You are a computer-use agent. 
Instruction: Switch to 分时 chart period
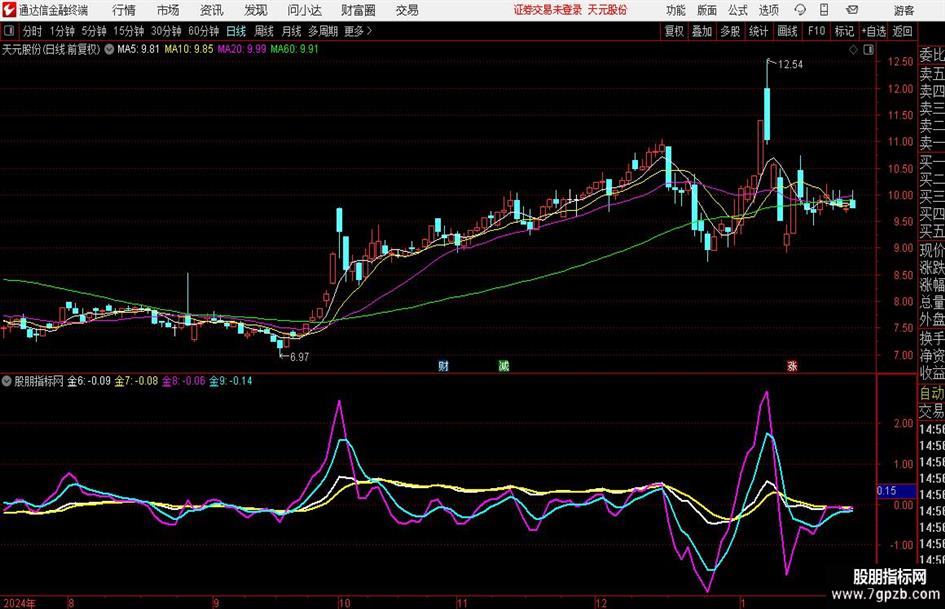click(x=33, y=31)
